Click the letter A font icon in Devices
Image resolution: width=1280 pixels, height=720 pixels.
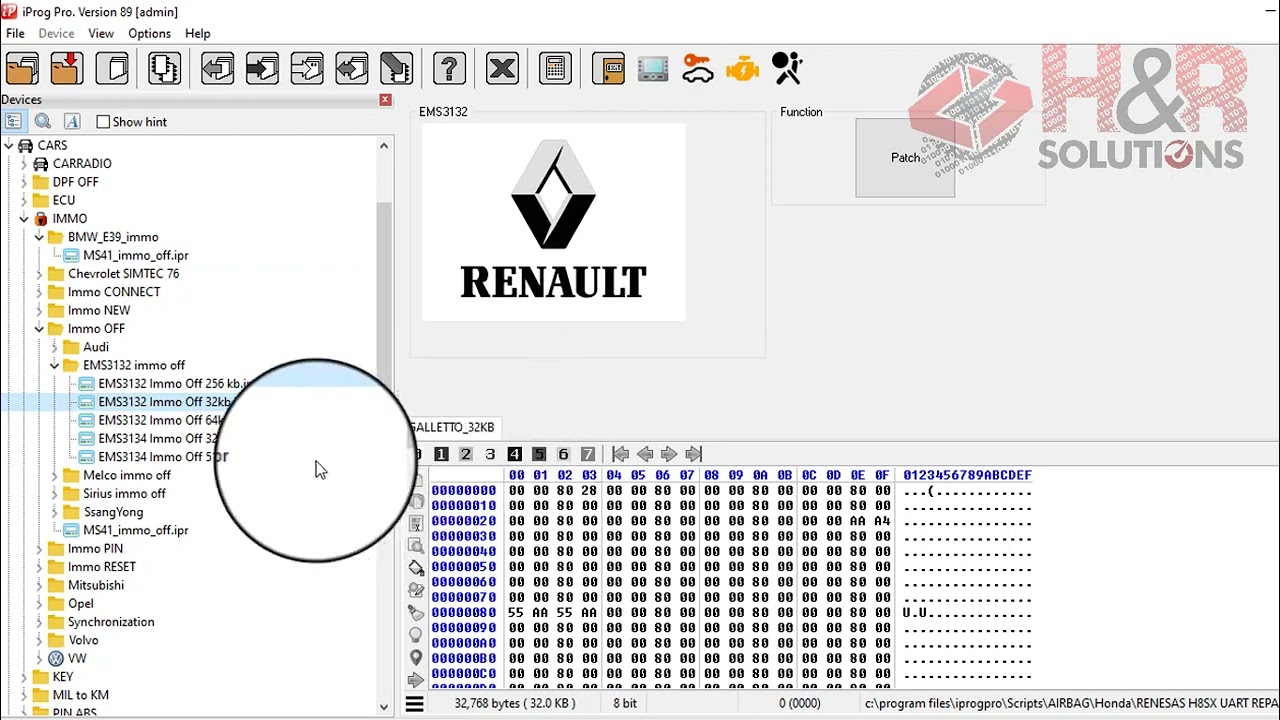pos(72,121)
